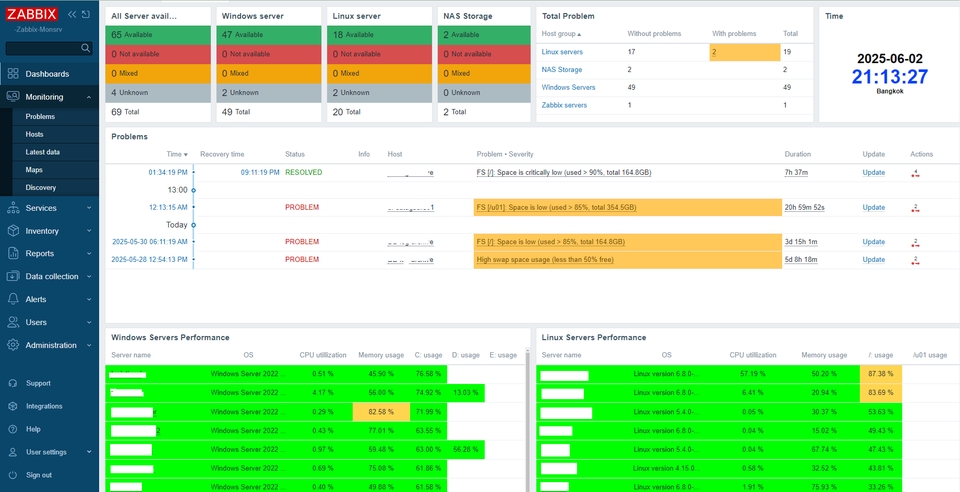Open High swap space usage problem
Image resolution: width=960 pixels, height=492 pixels.
pos(545,259)
